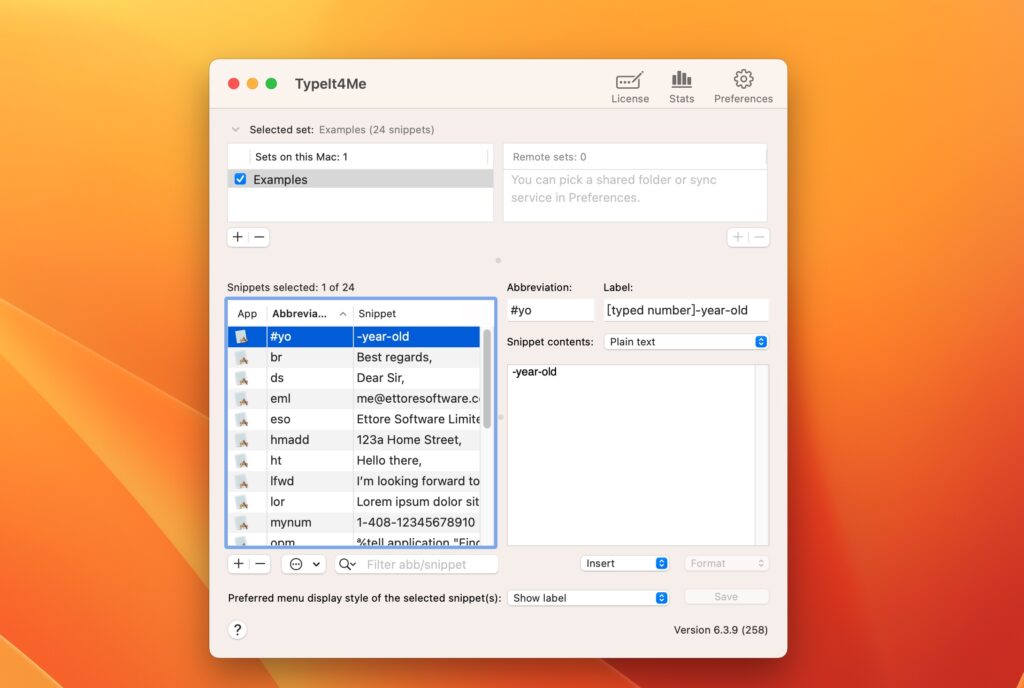Click the help question mark button
Viewport: 1024px width, 688px height.
point(237,630)
